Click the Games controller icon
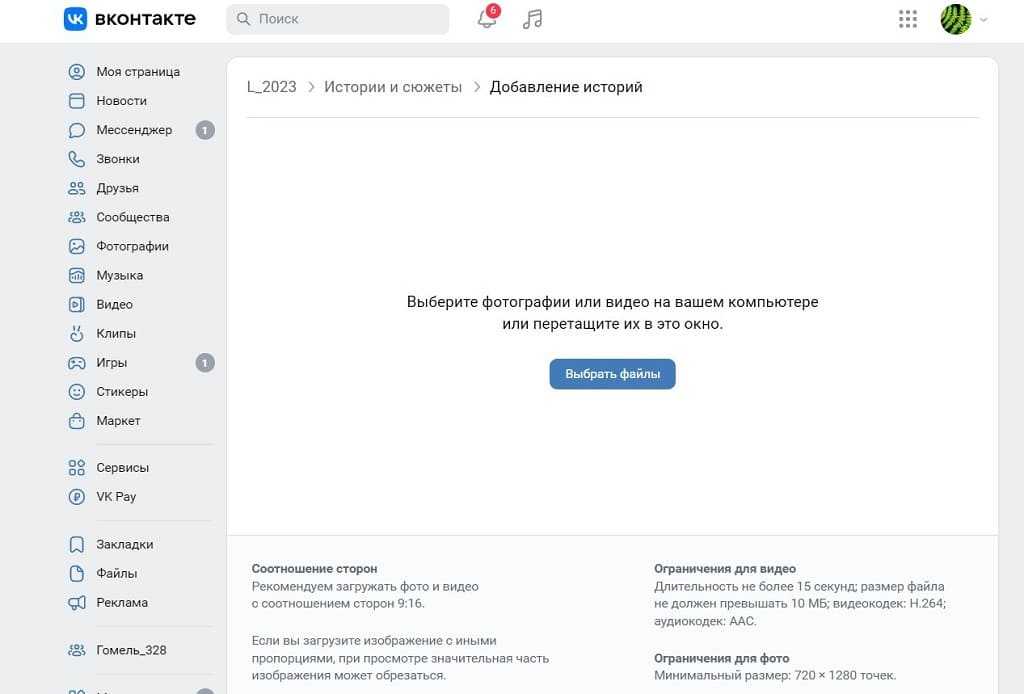1024x694 pixels. (77, 363)
